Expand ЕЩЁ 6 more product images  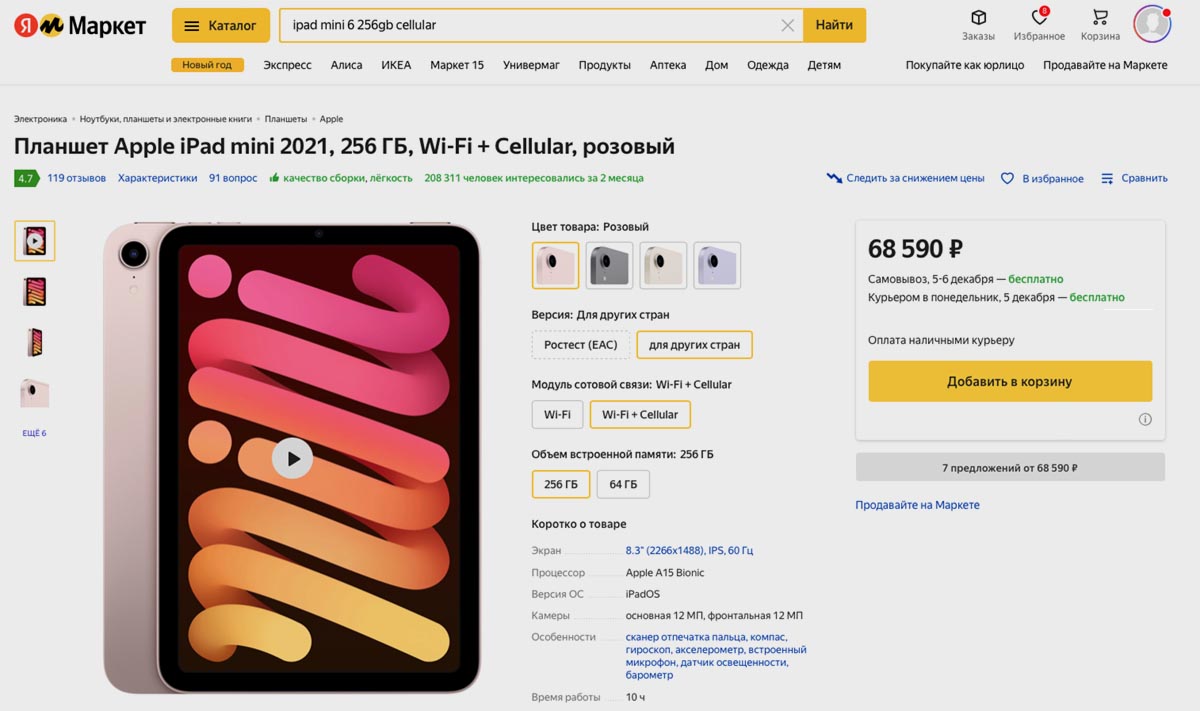tap(34, 433)
